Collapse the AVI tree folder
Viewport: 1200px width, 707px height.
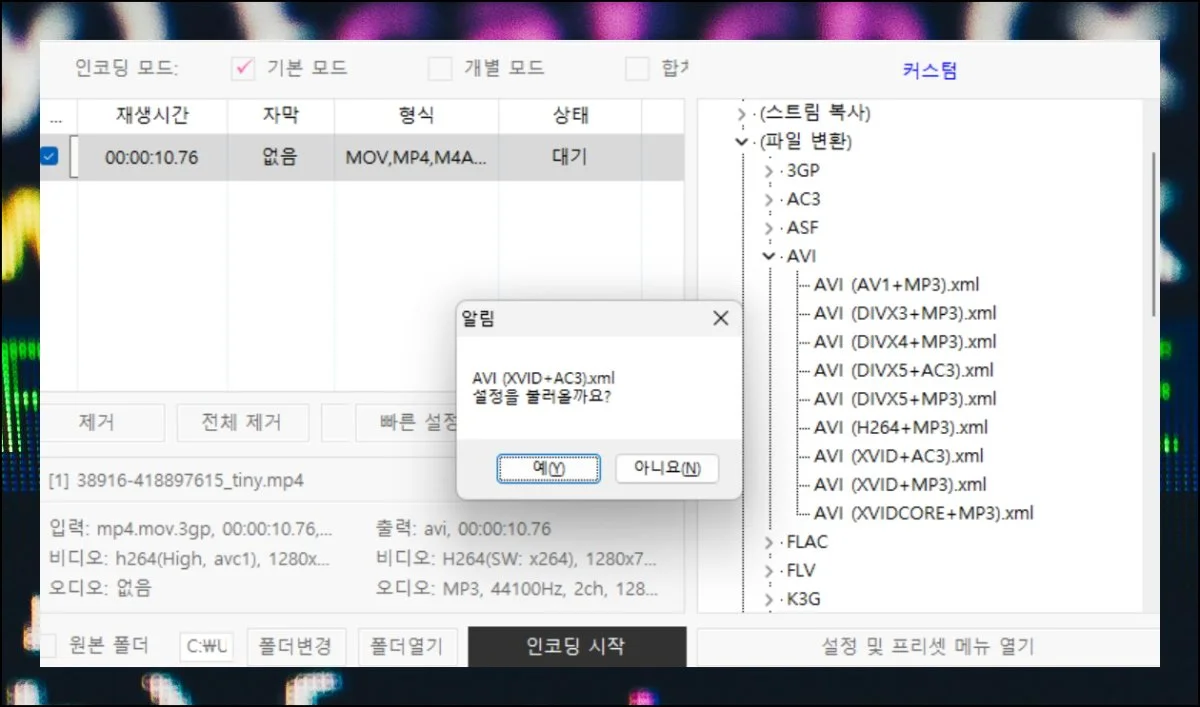[768, 256]
